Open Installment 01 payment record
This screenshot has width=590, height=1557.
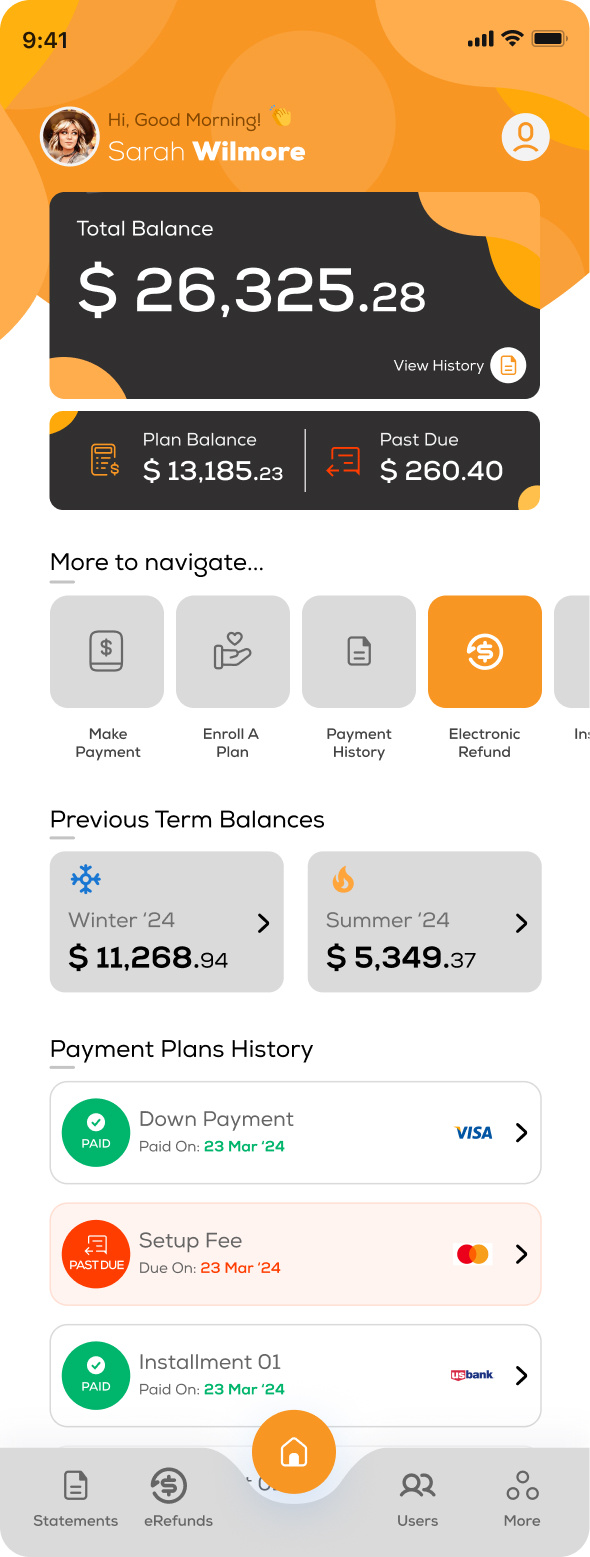coord(521,1374)
